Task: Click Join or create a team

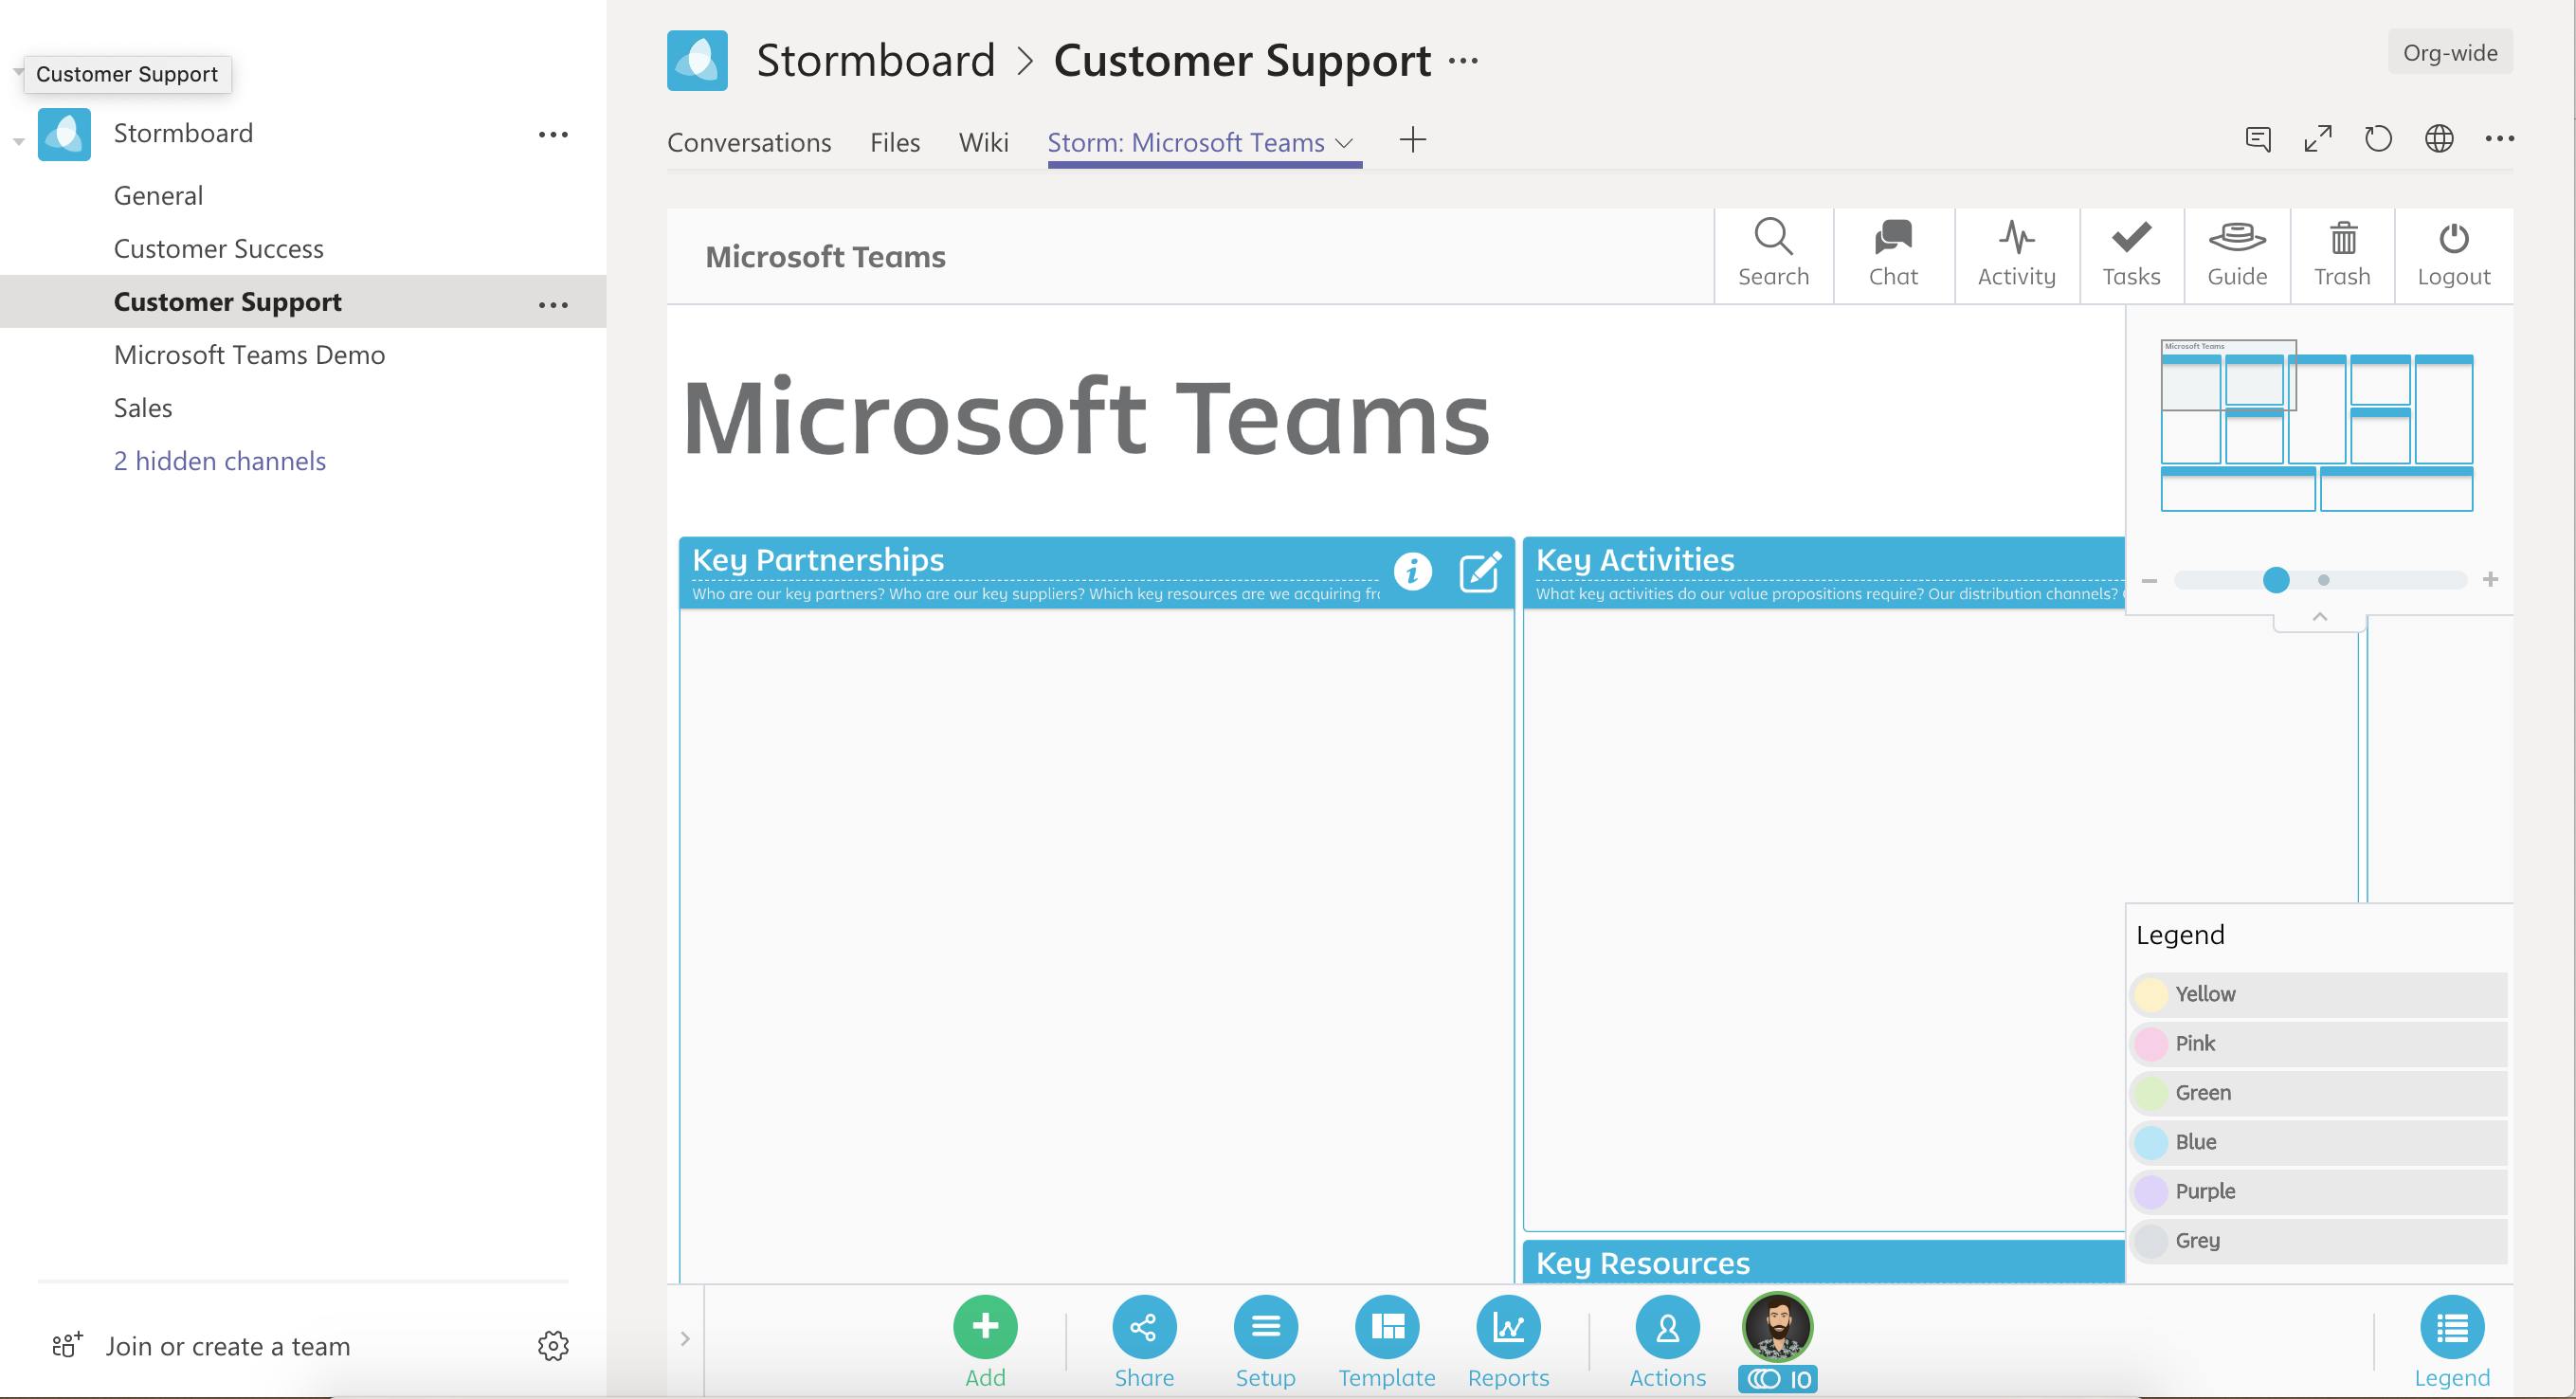Action: [x=228, y=1346]
